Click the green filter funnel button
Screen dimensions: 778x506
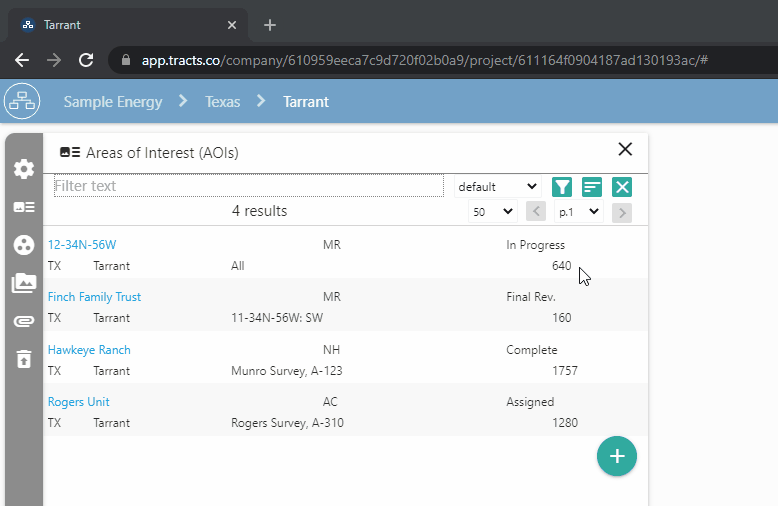pos(562,187)
